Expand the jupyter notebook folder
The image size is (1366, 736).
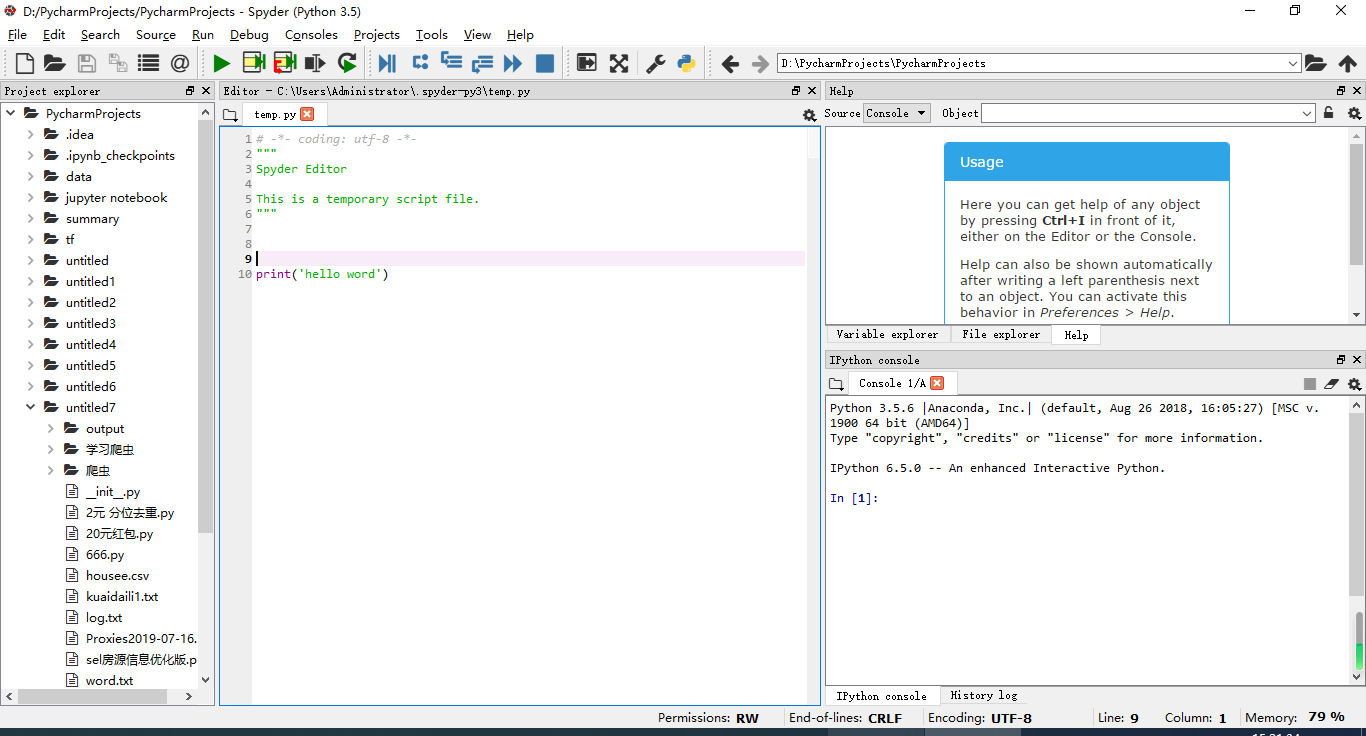[31, 197]
